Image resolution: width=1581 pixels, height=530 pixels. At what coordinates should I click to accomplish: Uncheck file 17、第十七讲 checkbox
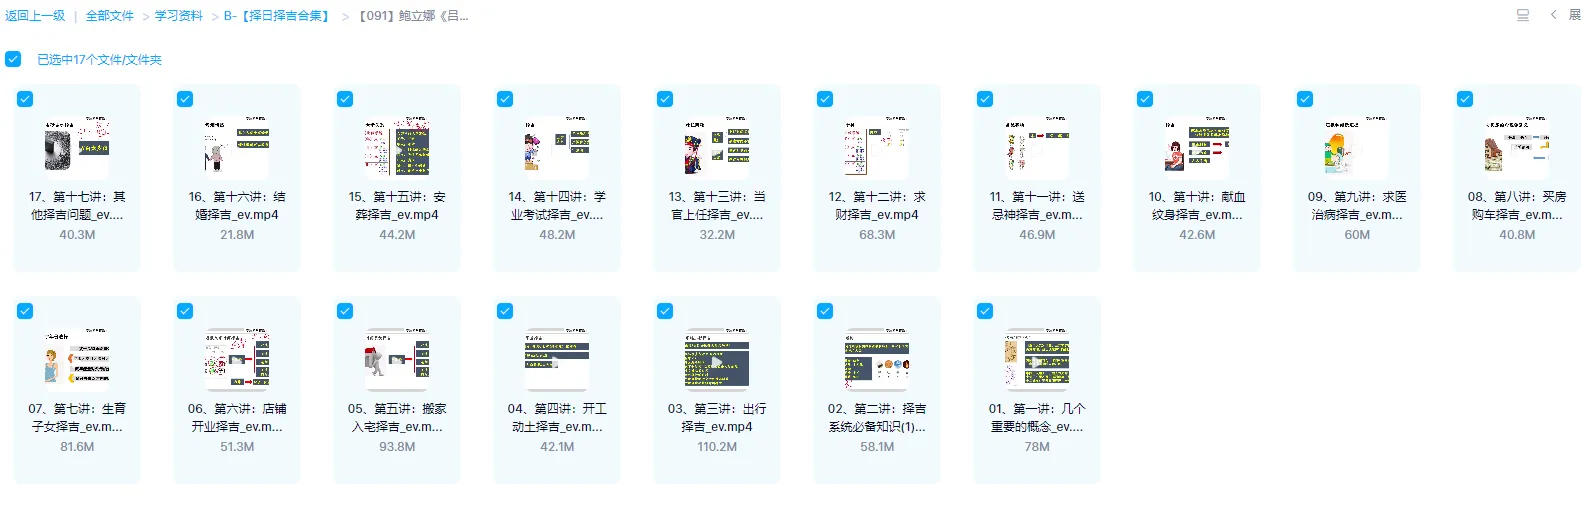pos(25,99)
